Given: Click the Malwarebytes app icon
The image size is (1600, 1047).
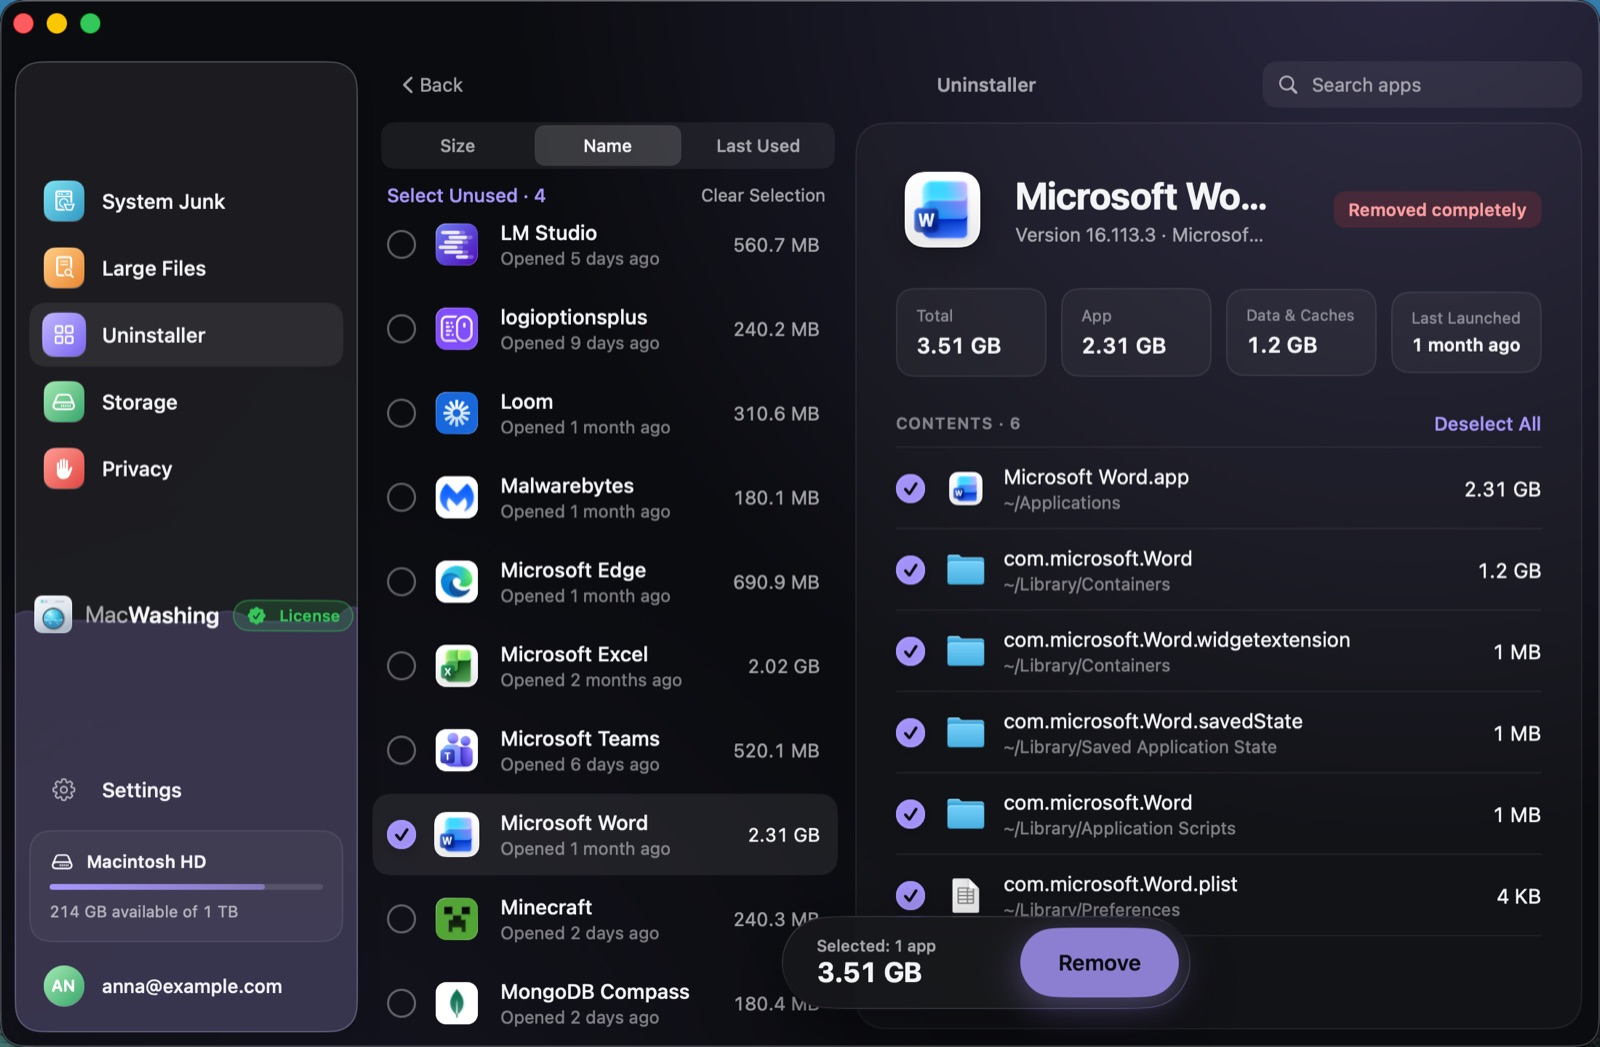Looking at the screenshot, I should point(457,497).
